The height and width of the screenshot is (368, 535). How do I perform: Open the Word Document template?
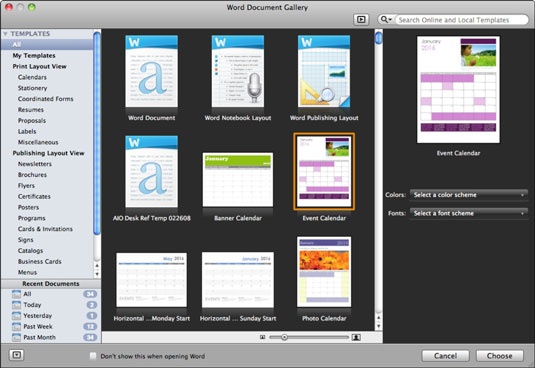coord(151,71)
